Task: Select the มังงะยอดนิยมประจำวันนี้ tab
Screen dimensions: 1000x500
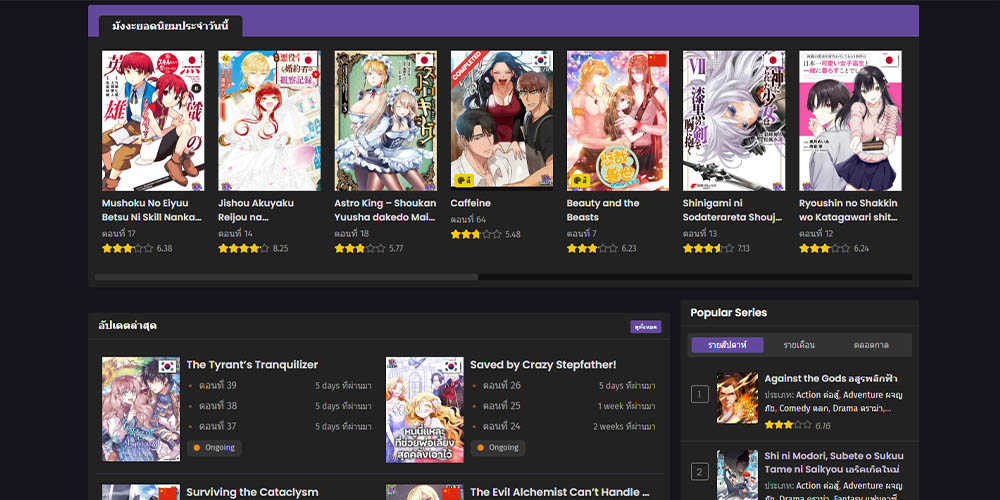Action: point(170,27)
